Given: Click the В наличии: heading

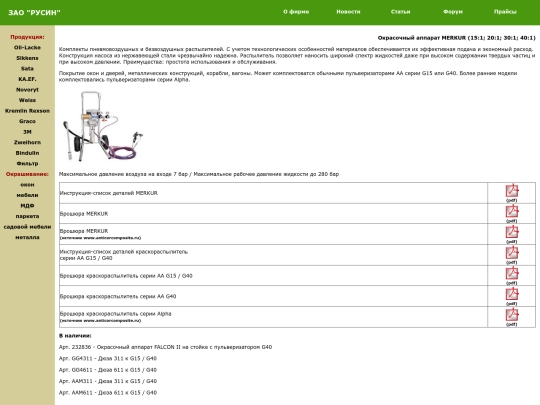Looking at the screenshot, I should [75, 335].
